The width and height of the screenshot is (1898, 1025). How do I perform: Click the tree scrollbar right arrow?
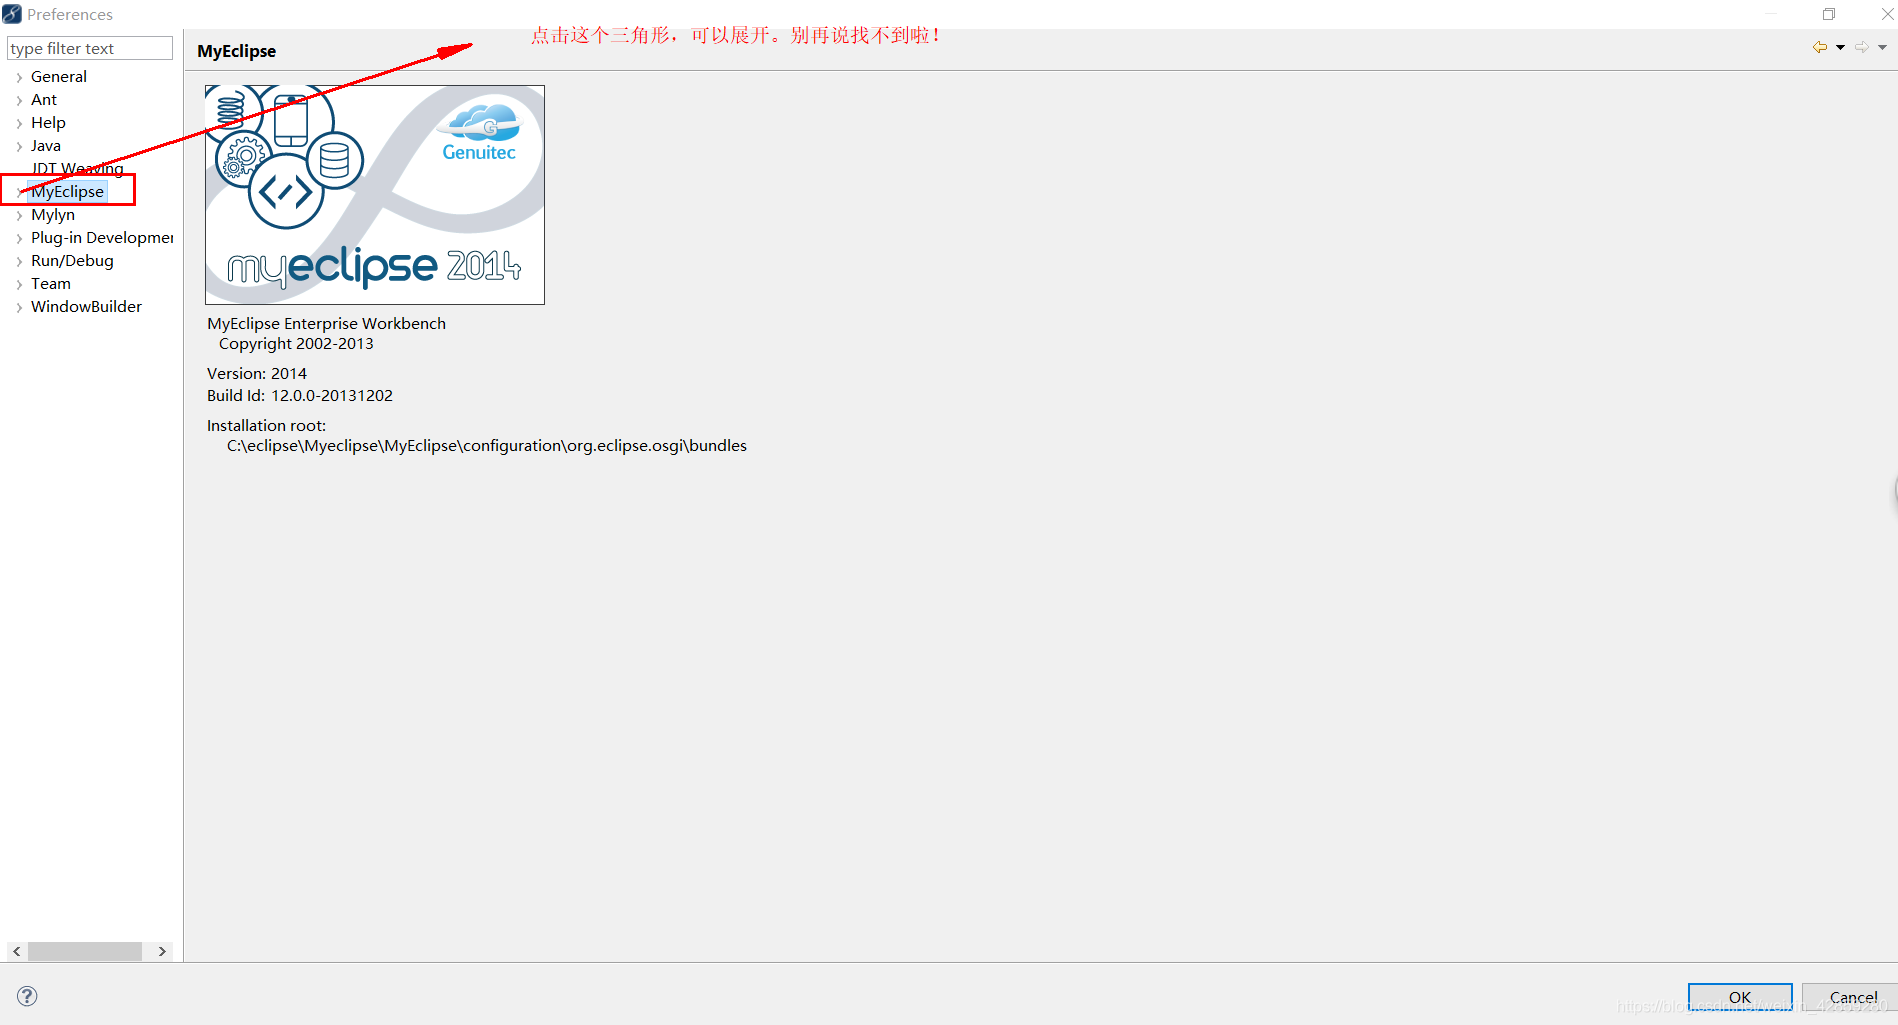tap(162, 951)
